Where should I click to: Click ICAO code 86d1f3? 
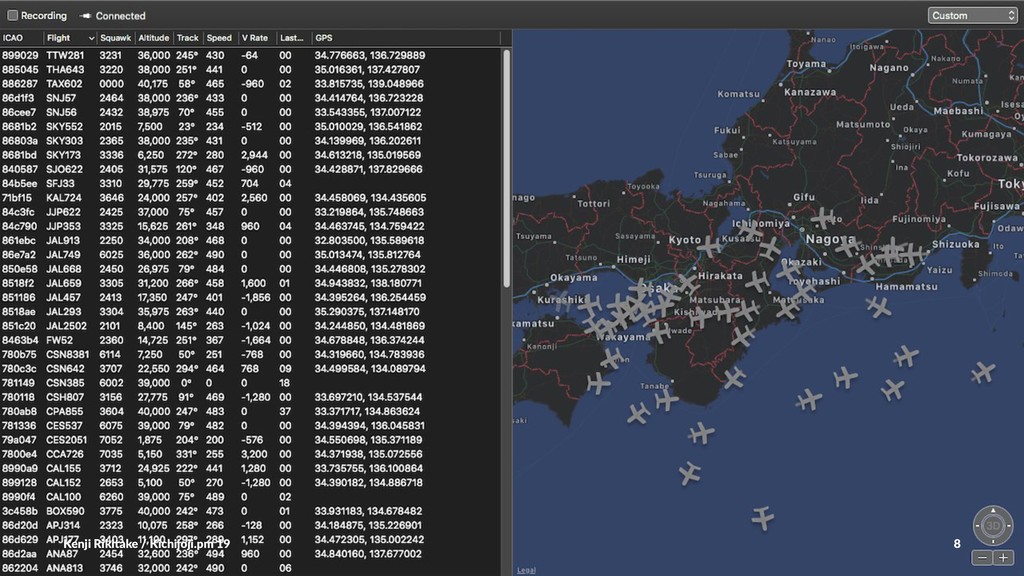coord(18,98)
